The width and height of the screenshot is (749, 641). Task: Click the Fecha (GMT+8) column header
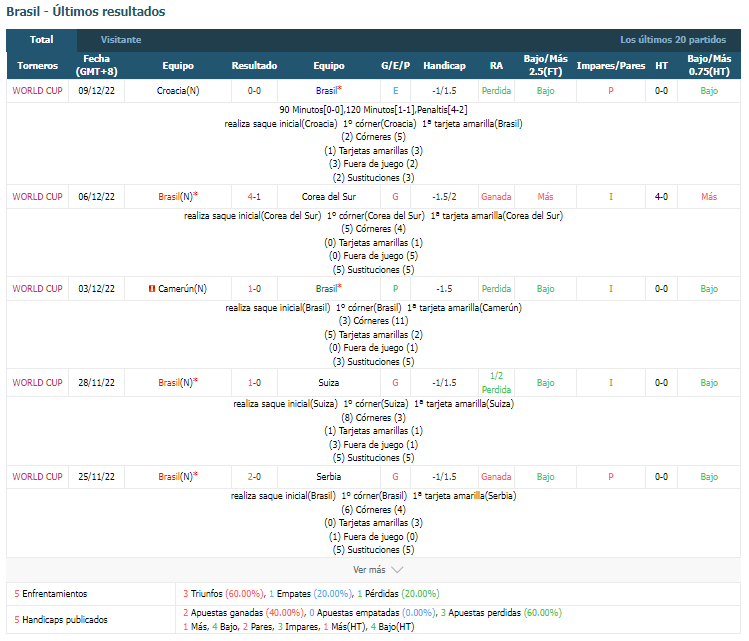click(x=96, y=65)
